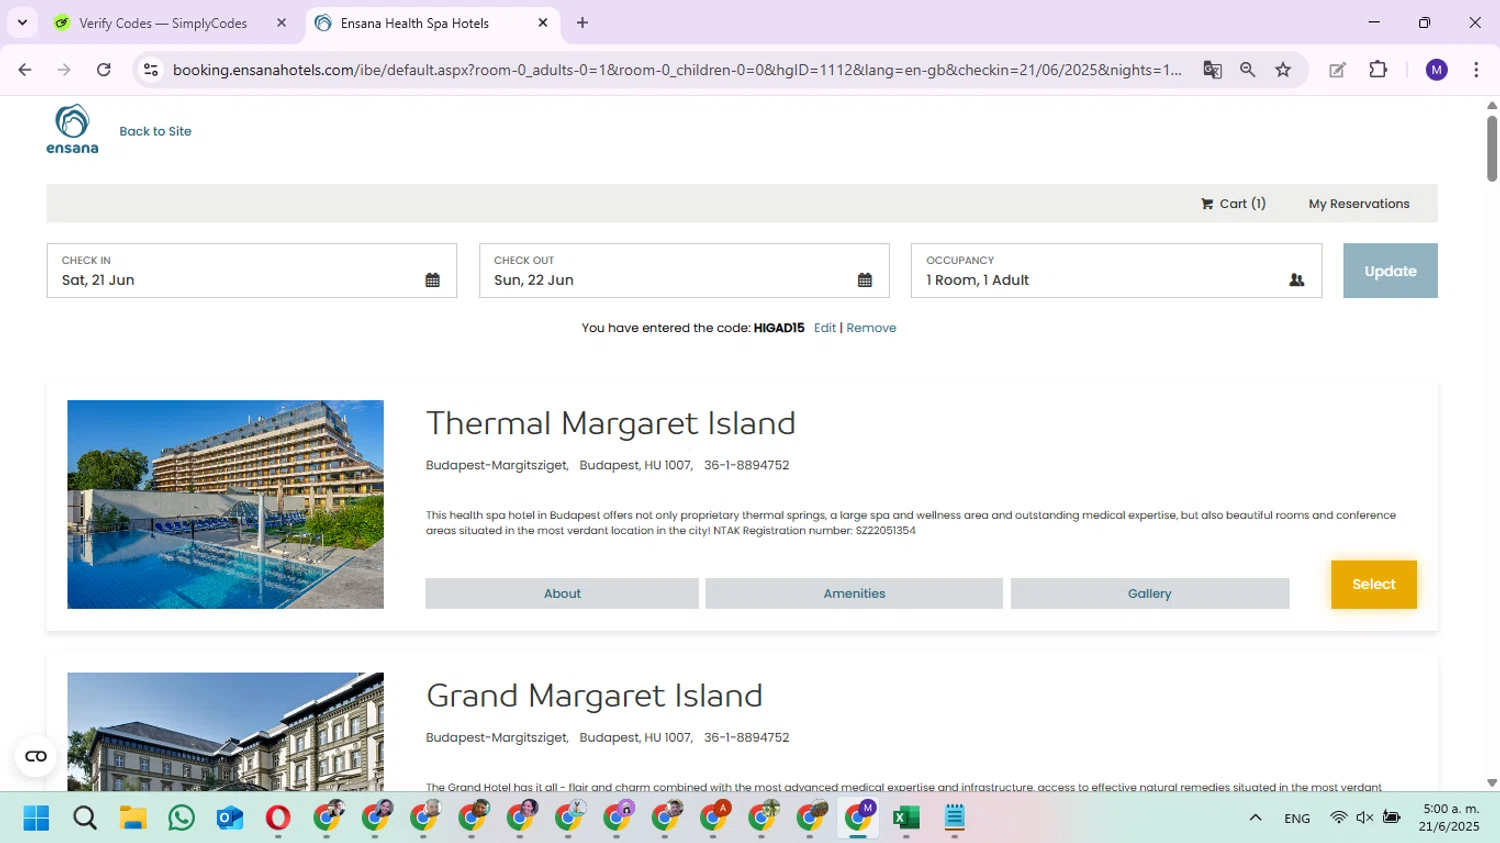Viewport: 1500px width, 843px height.
Task: Click the browser back arrow
Action: click(x=25, y=70)
